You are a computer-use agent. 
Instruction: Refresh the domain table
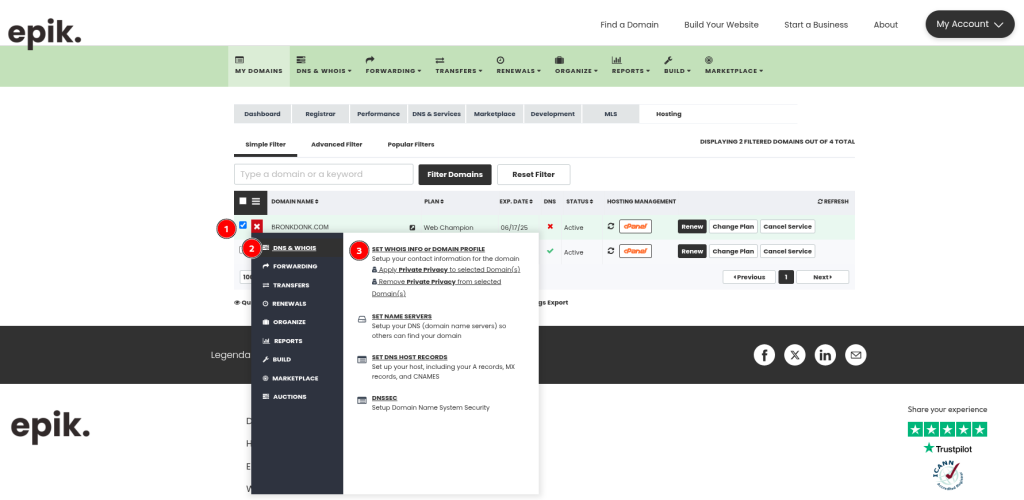pyautogui.click(x=833, y=202)
